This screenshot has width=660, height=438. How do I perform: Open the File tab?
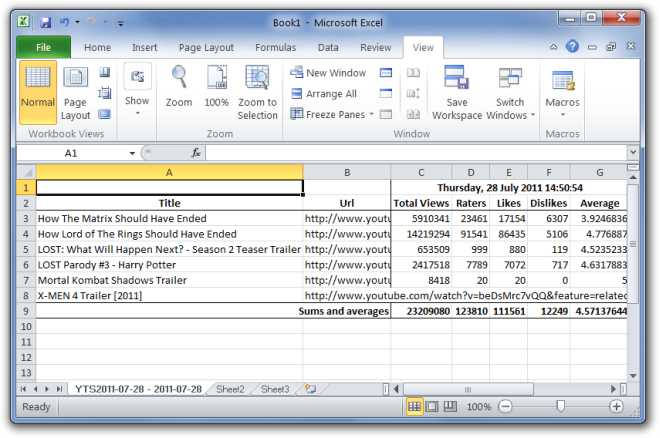pyautogui.click(x=43, y=48)
